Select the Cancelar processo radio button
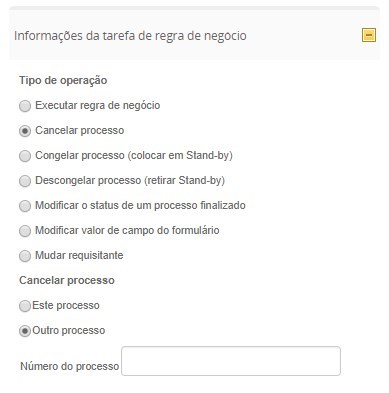This screenshot has height=393, width=389. (25, 131)
